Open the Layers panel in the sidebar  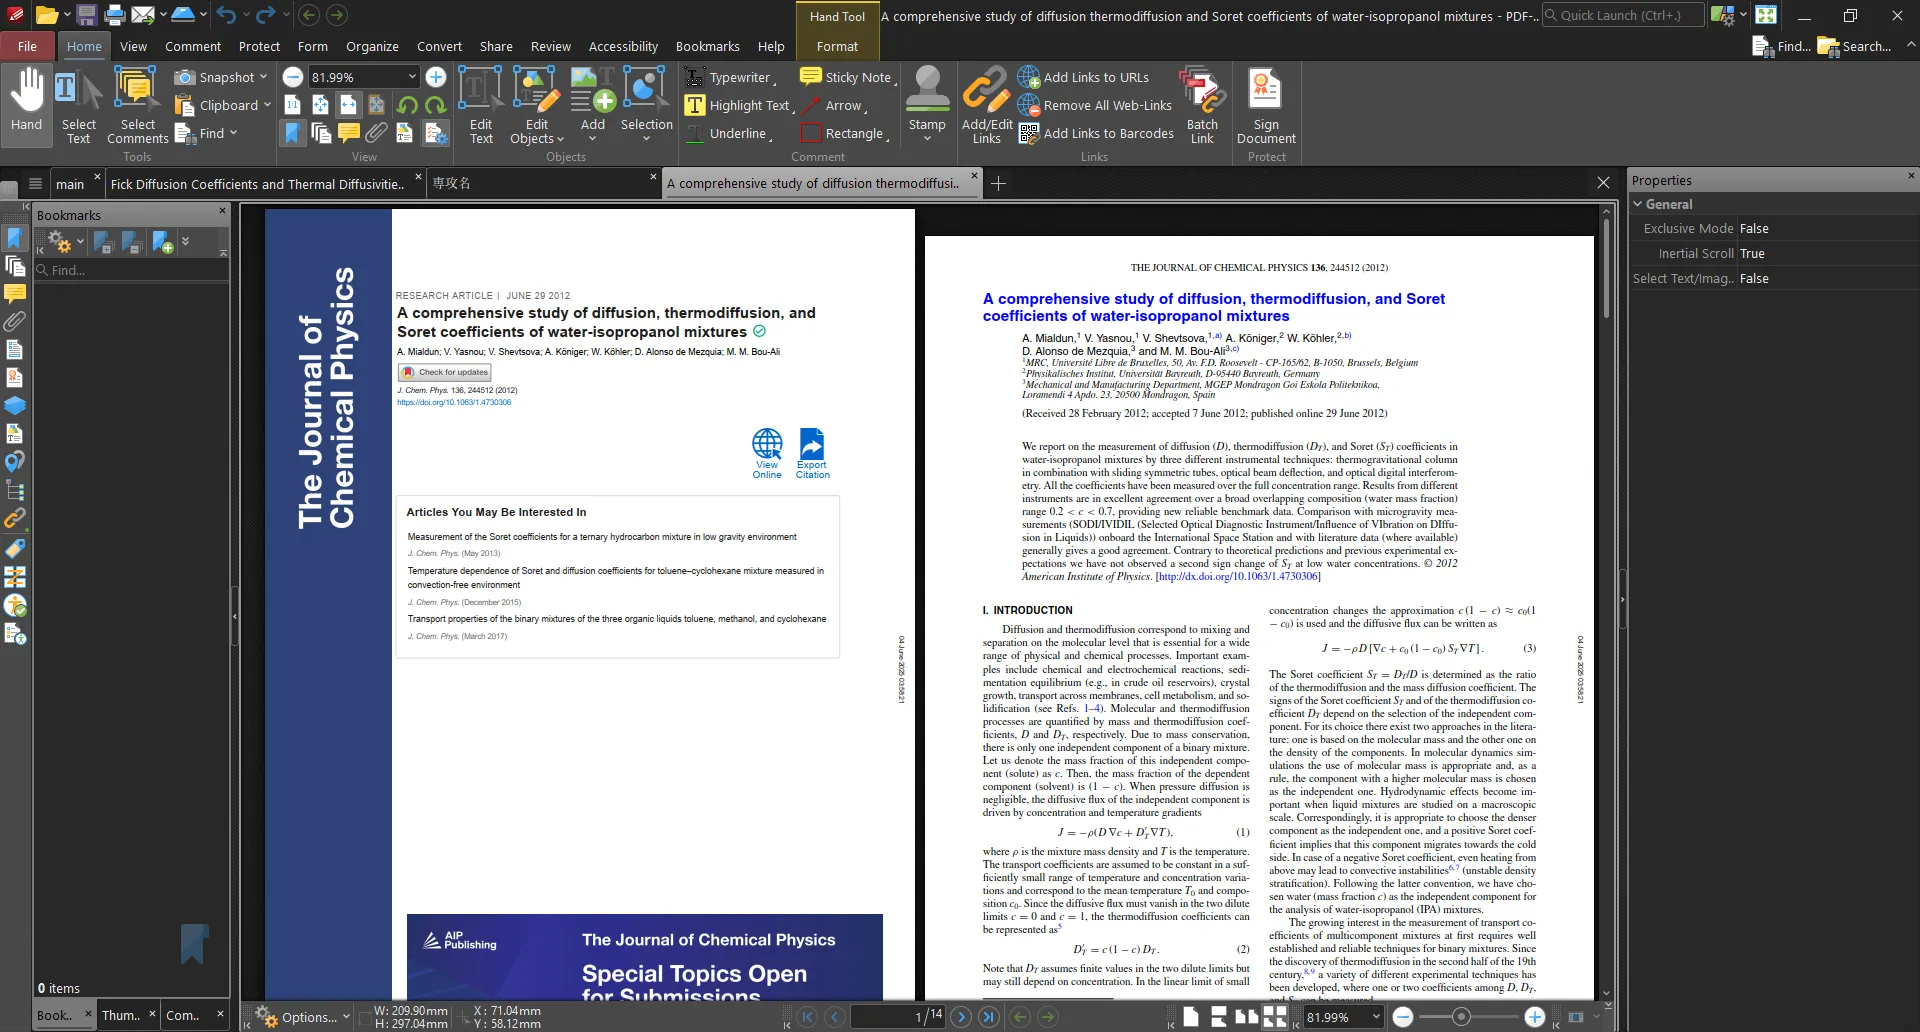click(x=16, y=406)
